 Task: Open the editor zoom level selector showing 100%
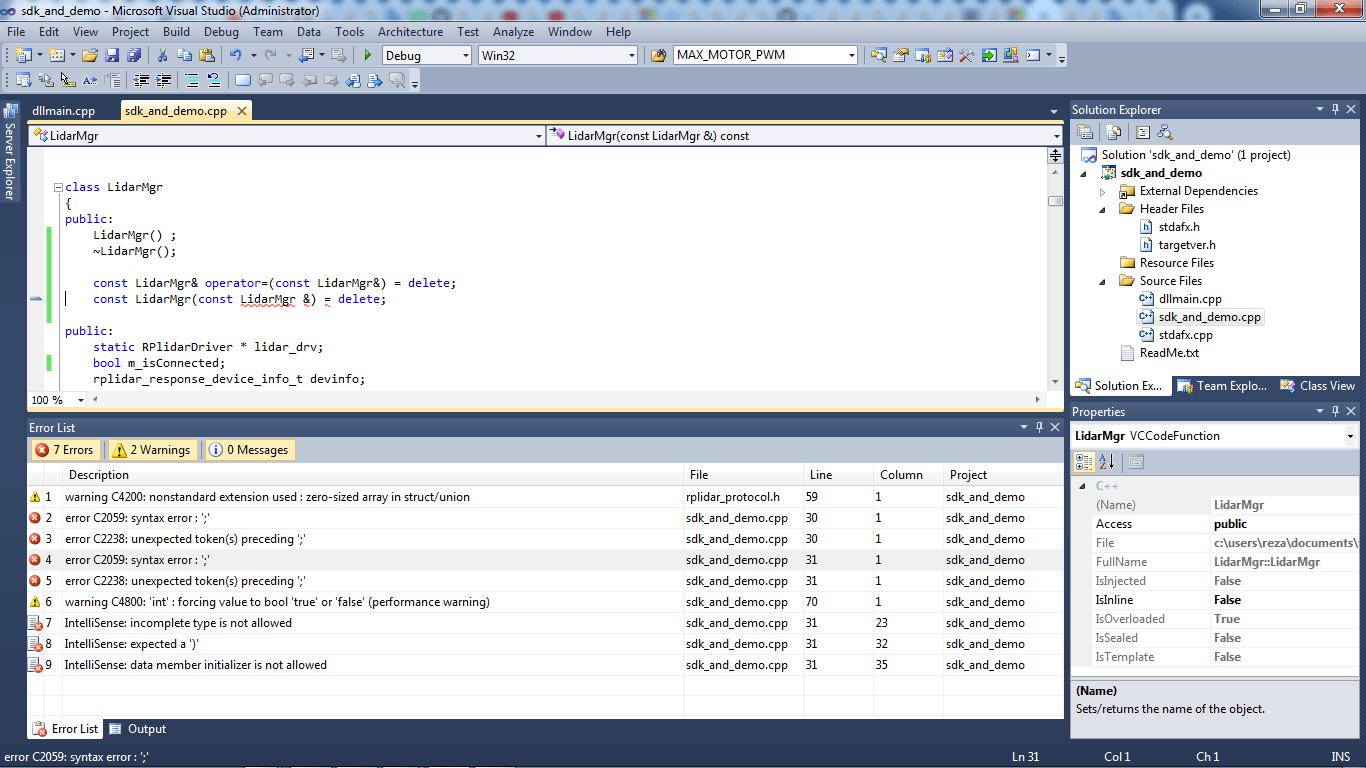[x=56, y=399]
